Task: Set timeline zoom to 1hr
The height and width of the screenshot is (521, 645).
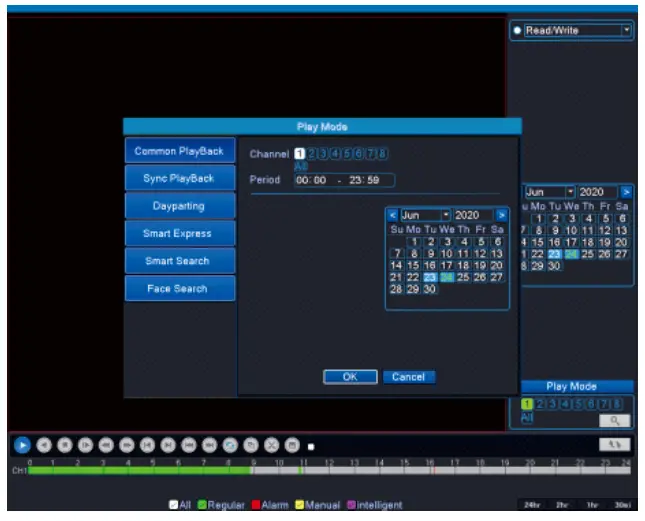Action: (x=592, y=505)
